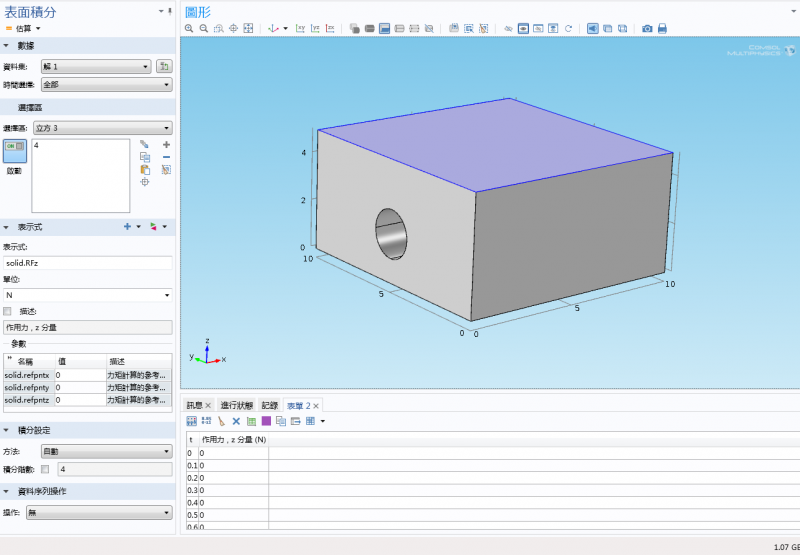
Task: Open the 進行狀態 tab
Action: 236,405
